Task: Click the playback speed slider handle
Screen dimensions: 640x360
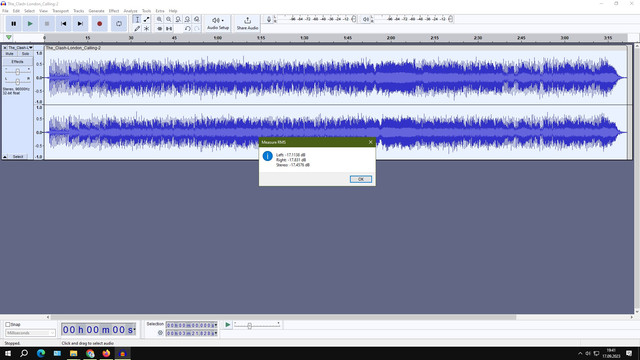Action: click(x=249, y=326)
